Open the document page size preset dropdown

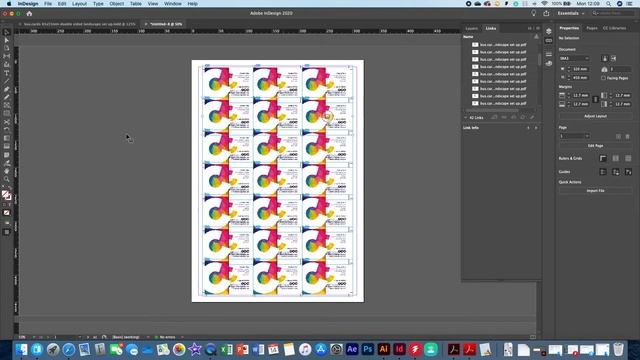[574, 58]
